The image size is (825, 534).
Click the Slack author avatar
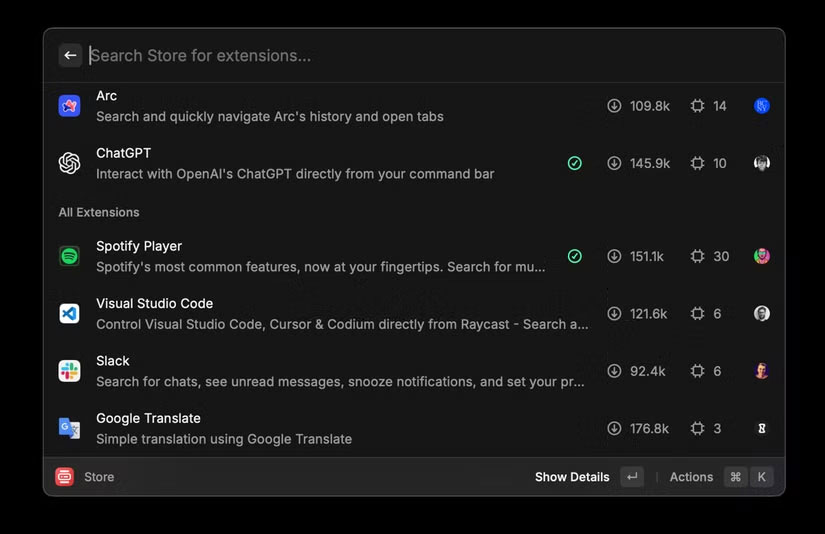pyautogui.click(x=762, y=371)
